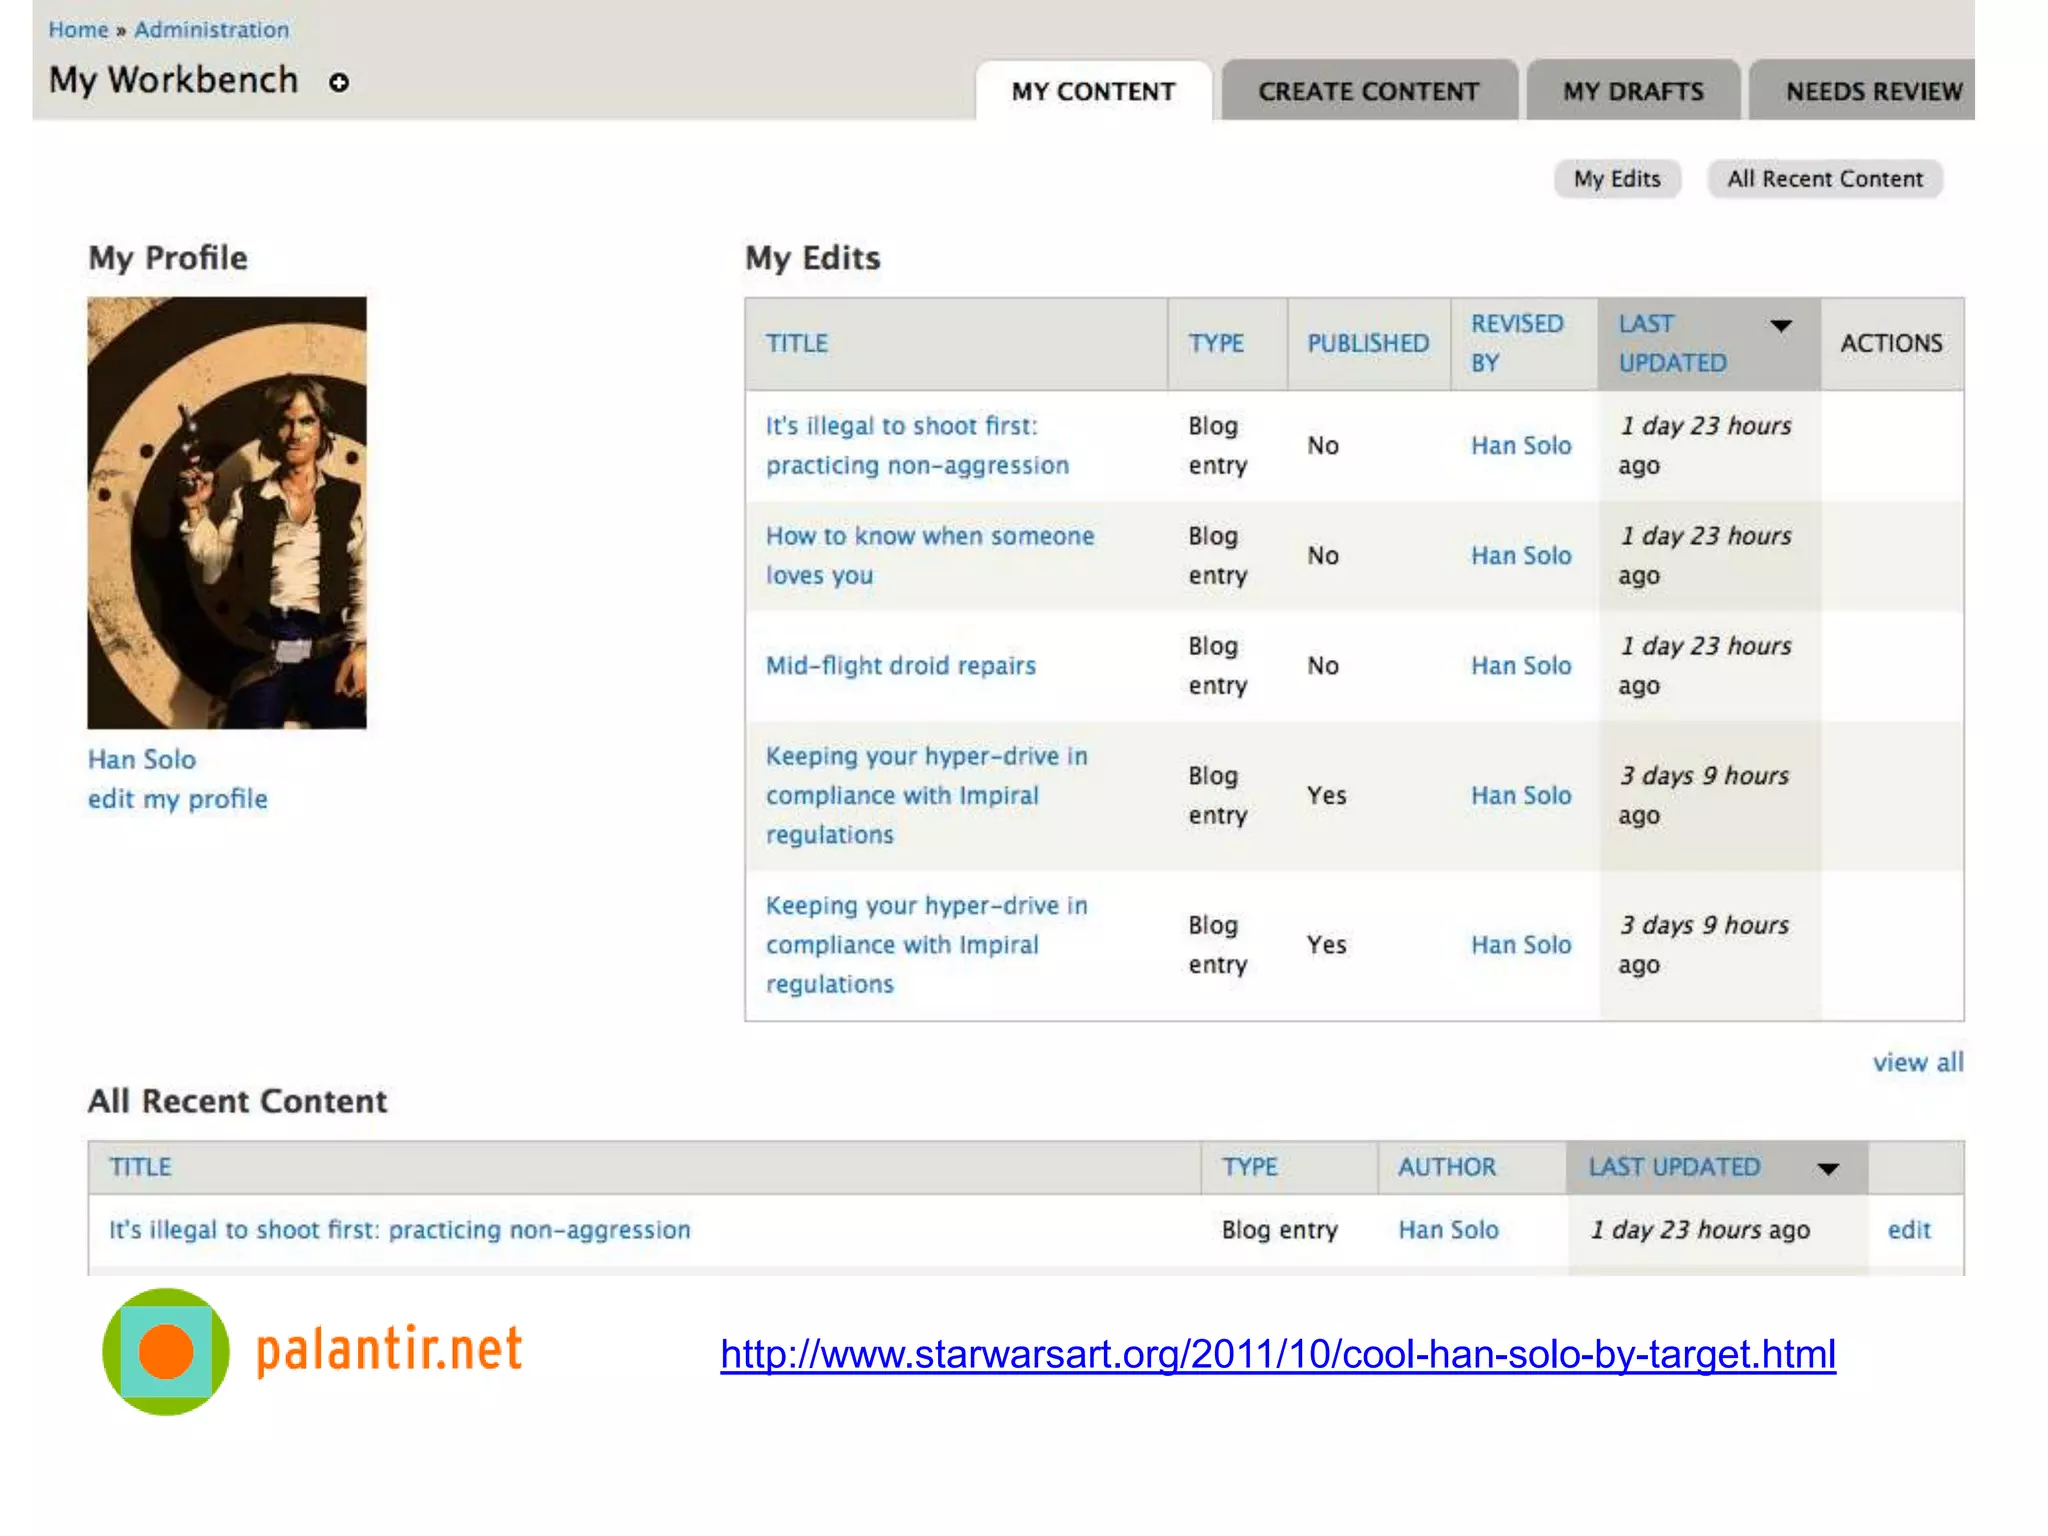Image resolution: width=2048 pixels, height=1536 pixels.
Task: Open the Create Content tab
Action: point(1367,92)
